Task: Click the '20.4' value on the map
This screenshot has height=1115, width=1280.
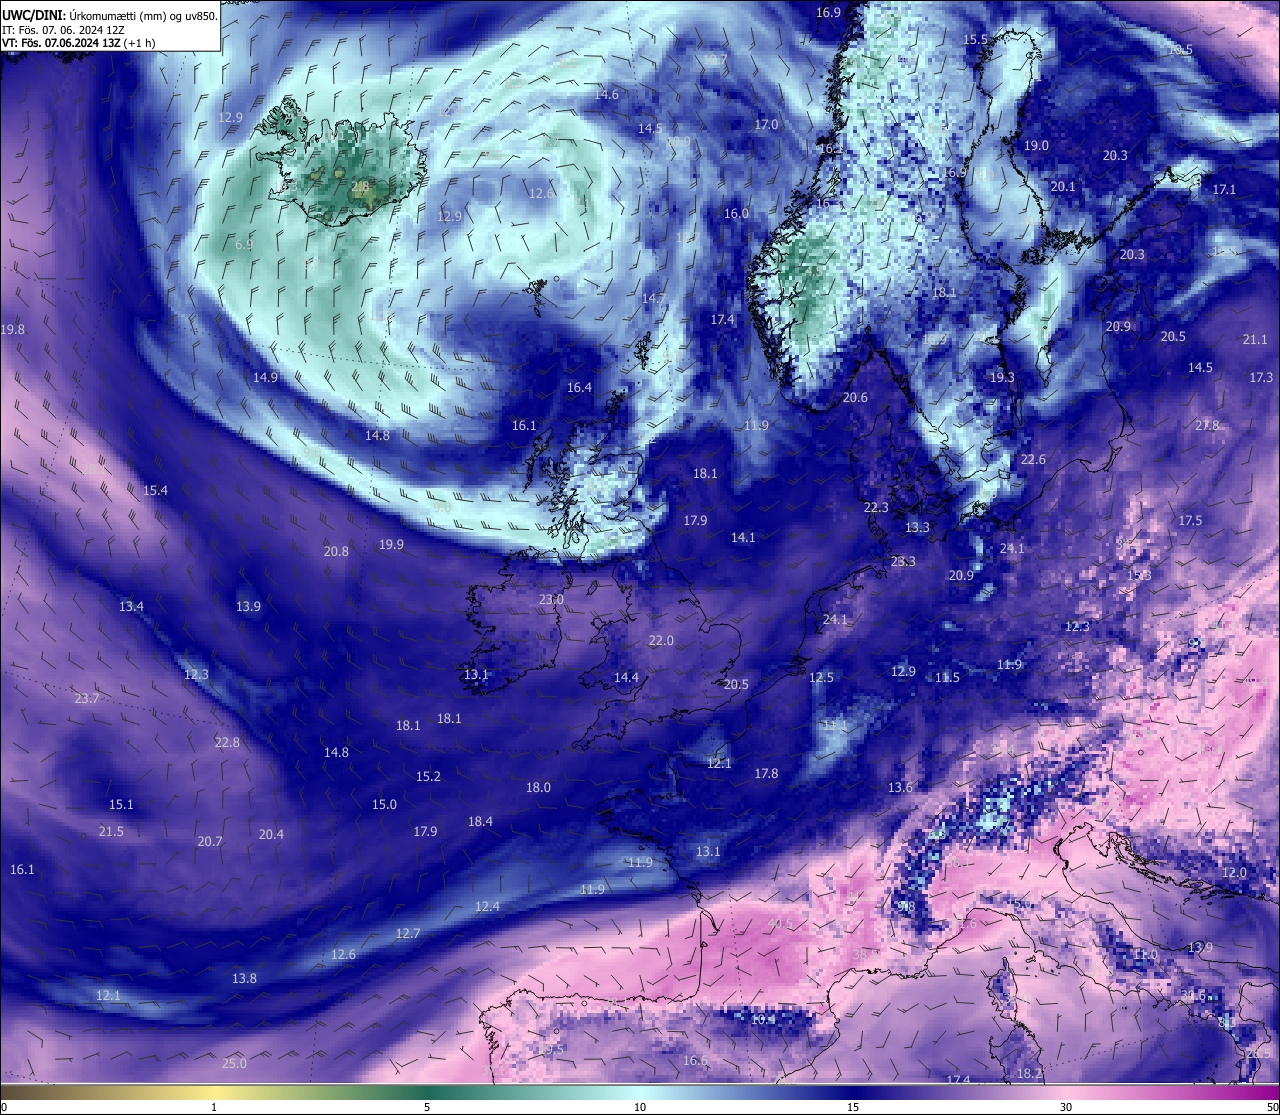Action: [271, 835]
